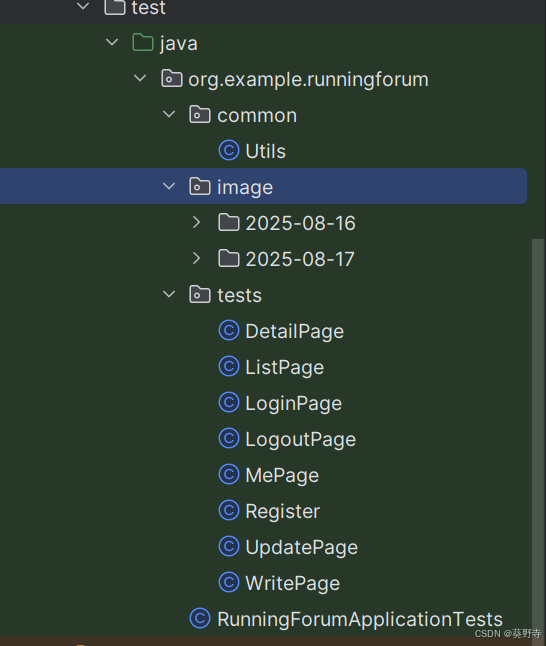Screen dimensions: 546x646
Task: Open the DetailPage class
Action: tap(295, 332)
